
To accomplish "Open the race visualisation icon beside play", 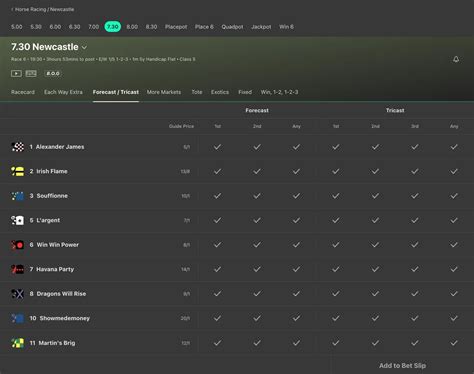I will coord(31,73).
